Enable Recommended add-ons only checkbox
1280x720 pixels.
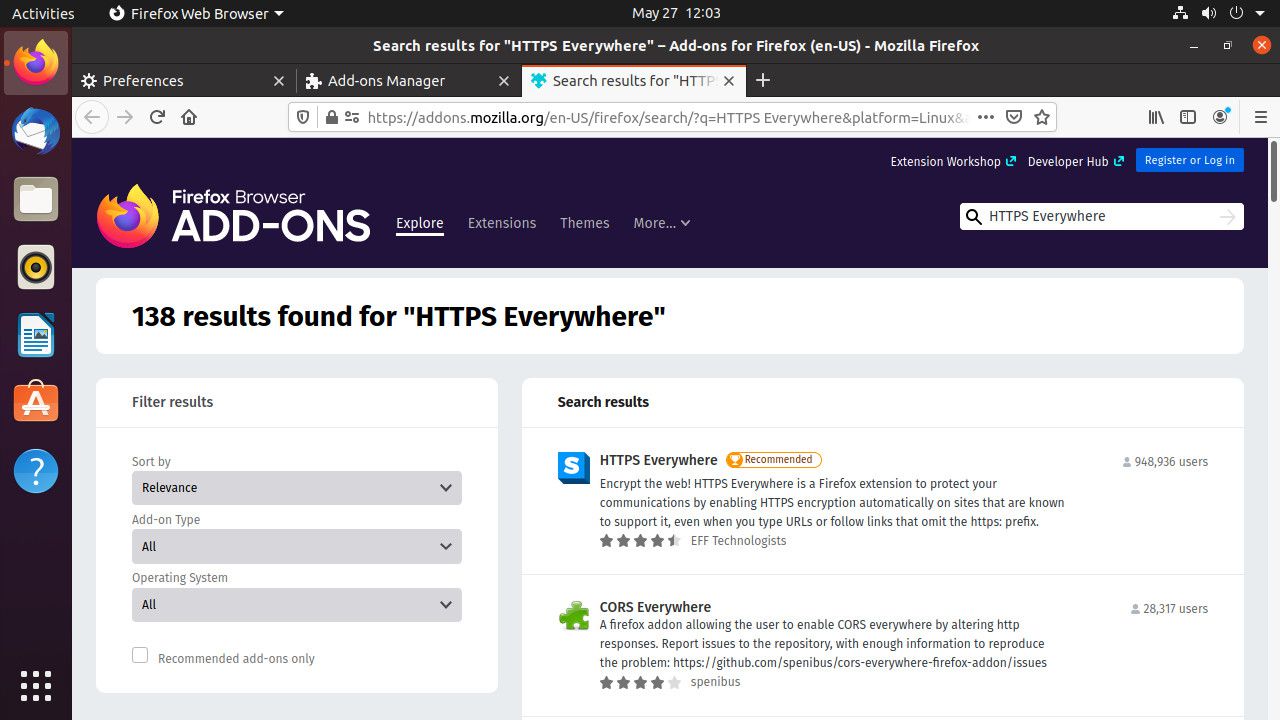click(x=140, y=655)
